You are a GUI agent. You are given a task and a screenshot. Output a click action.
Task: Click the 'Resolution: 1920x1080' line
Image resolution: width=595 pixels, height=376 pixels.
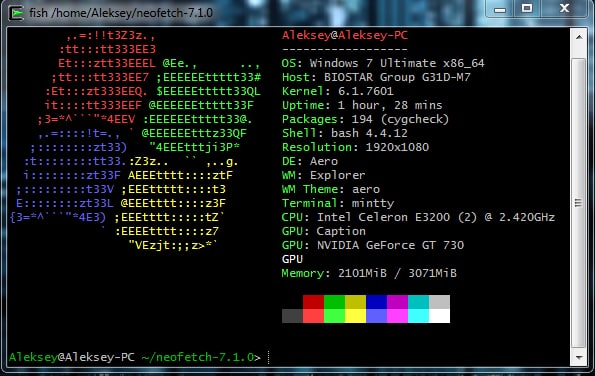click(x=355, y=148)
